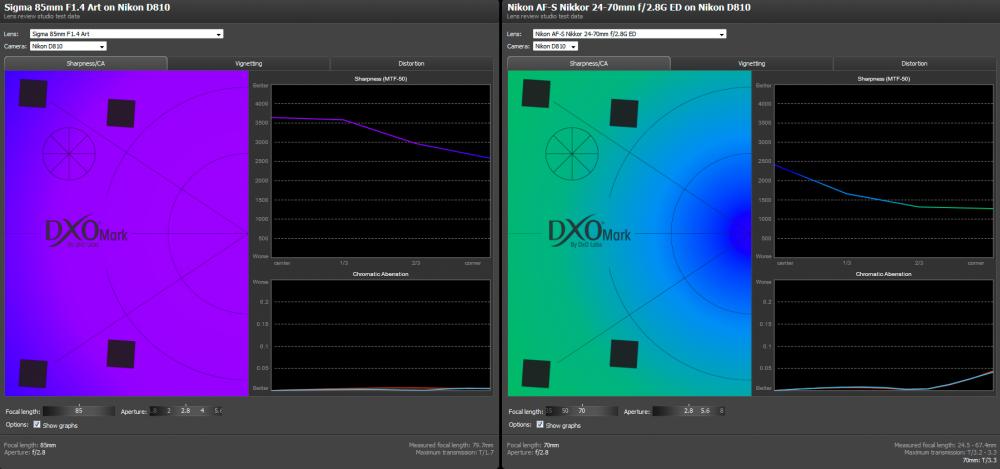
Task: Uncheck Show graphs in Nikon 24-70mm panel
Action: click(540, 424)
